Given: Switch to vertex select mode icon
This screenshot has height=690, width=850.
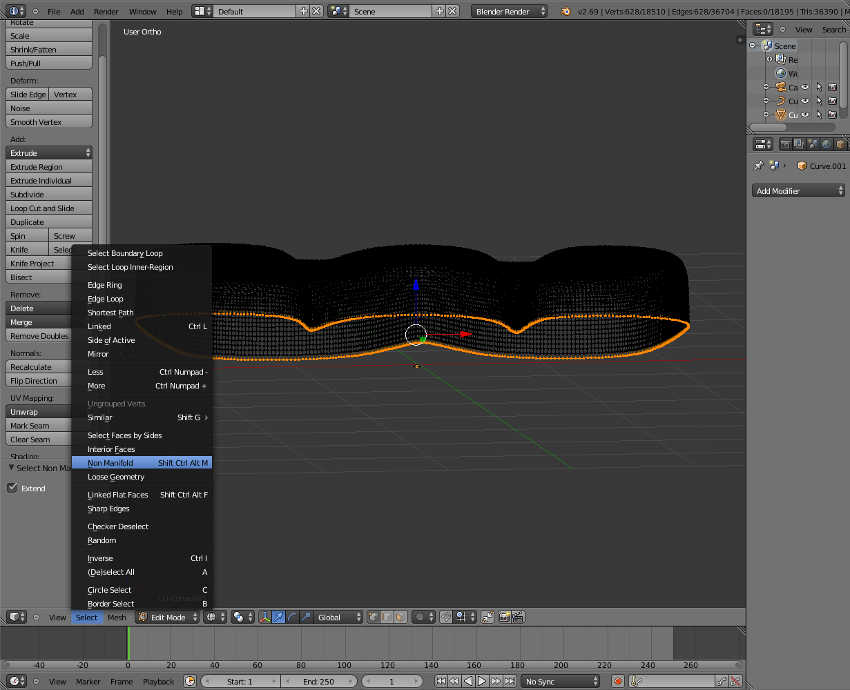Looking at the screenshot, I should pos(374,617).
